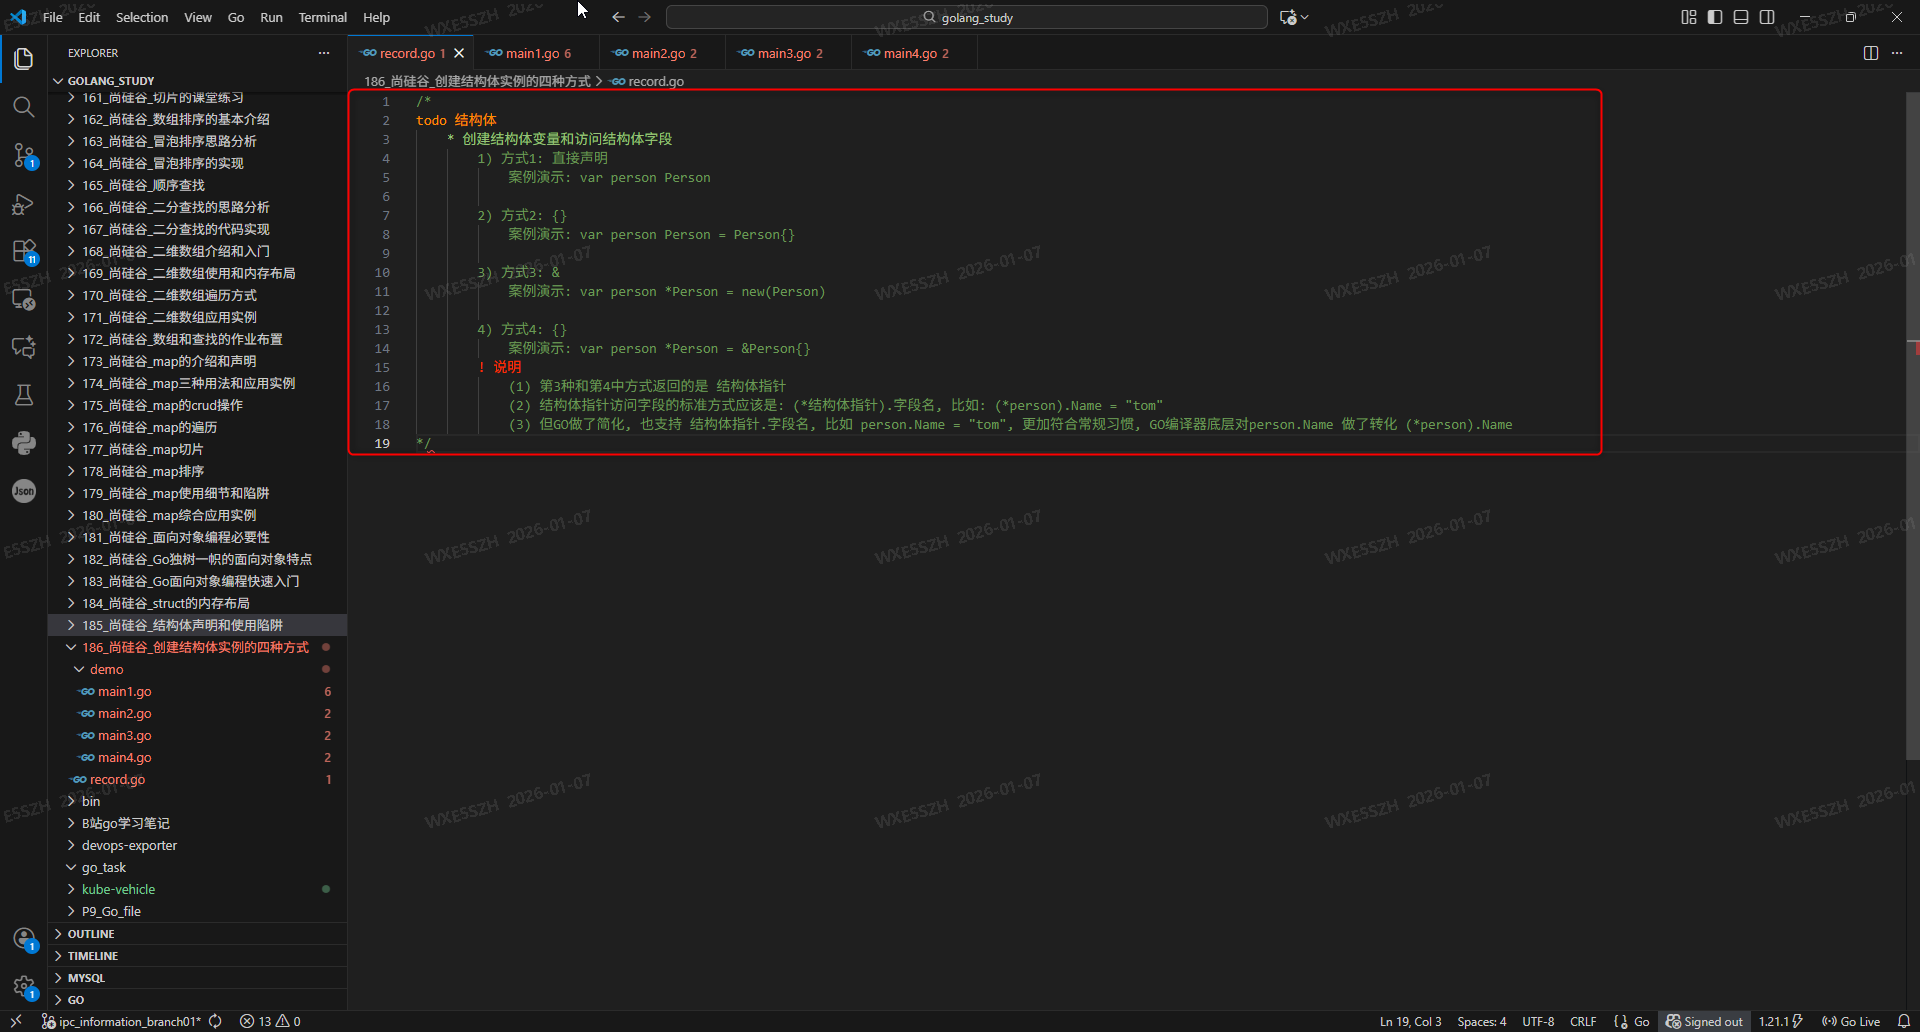Open the Testing flask view

[x=24, y=395]
